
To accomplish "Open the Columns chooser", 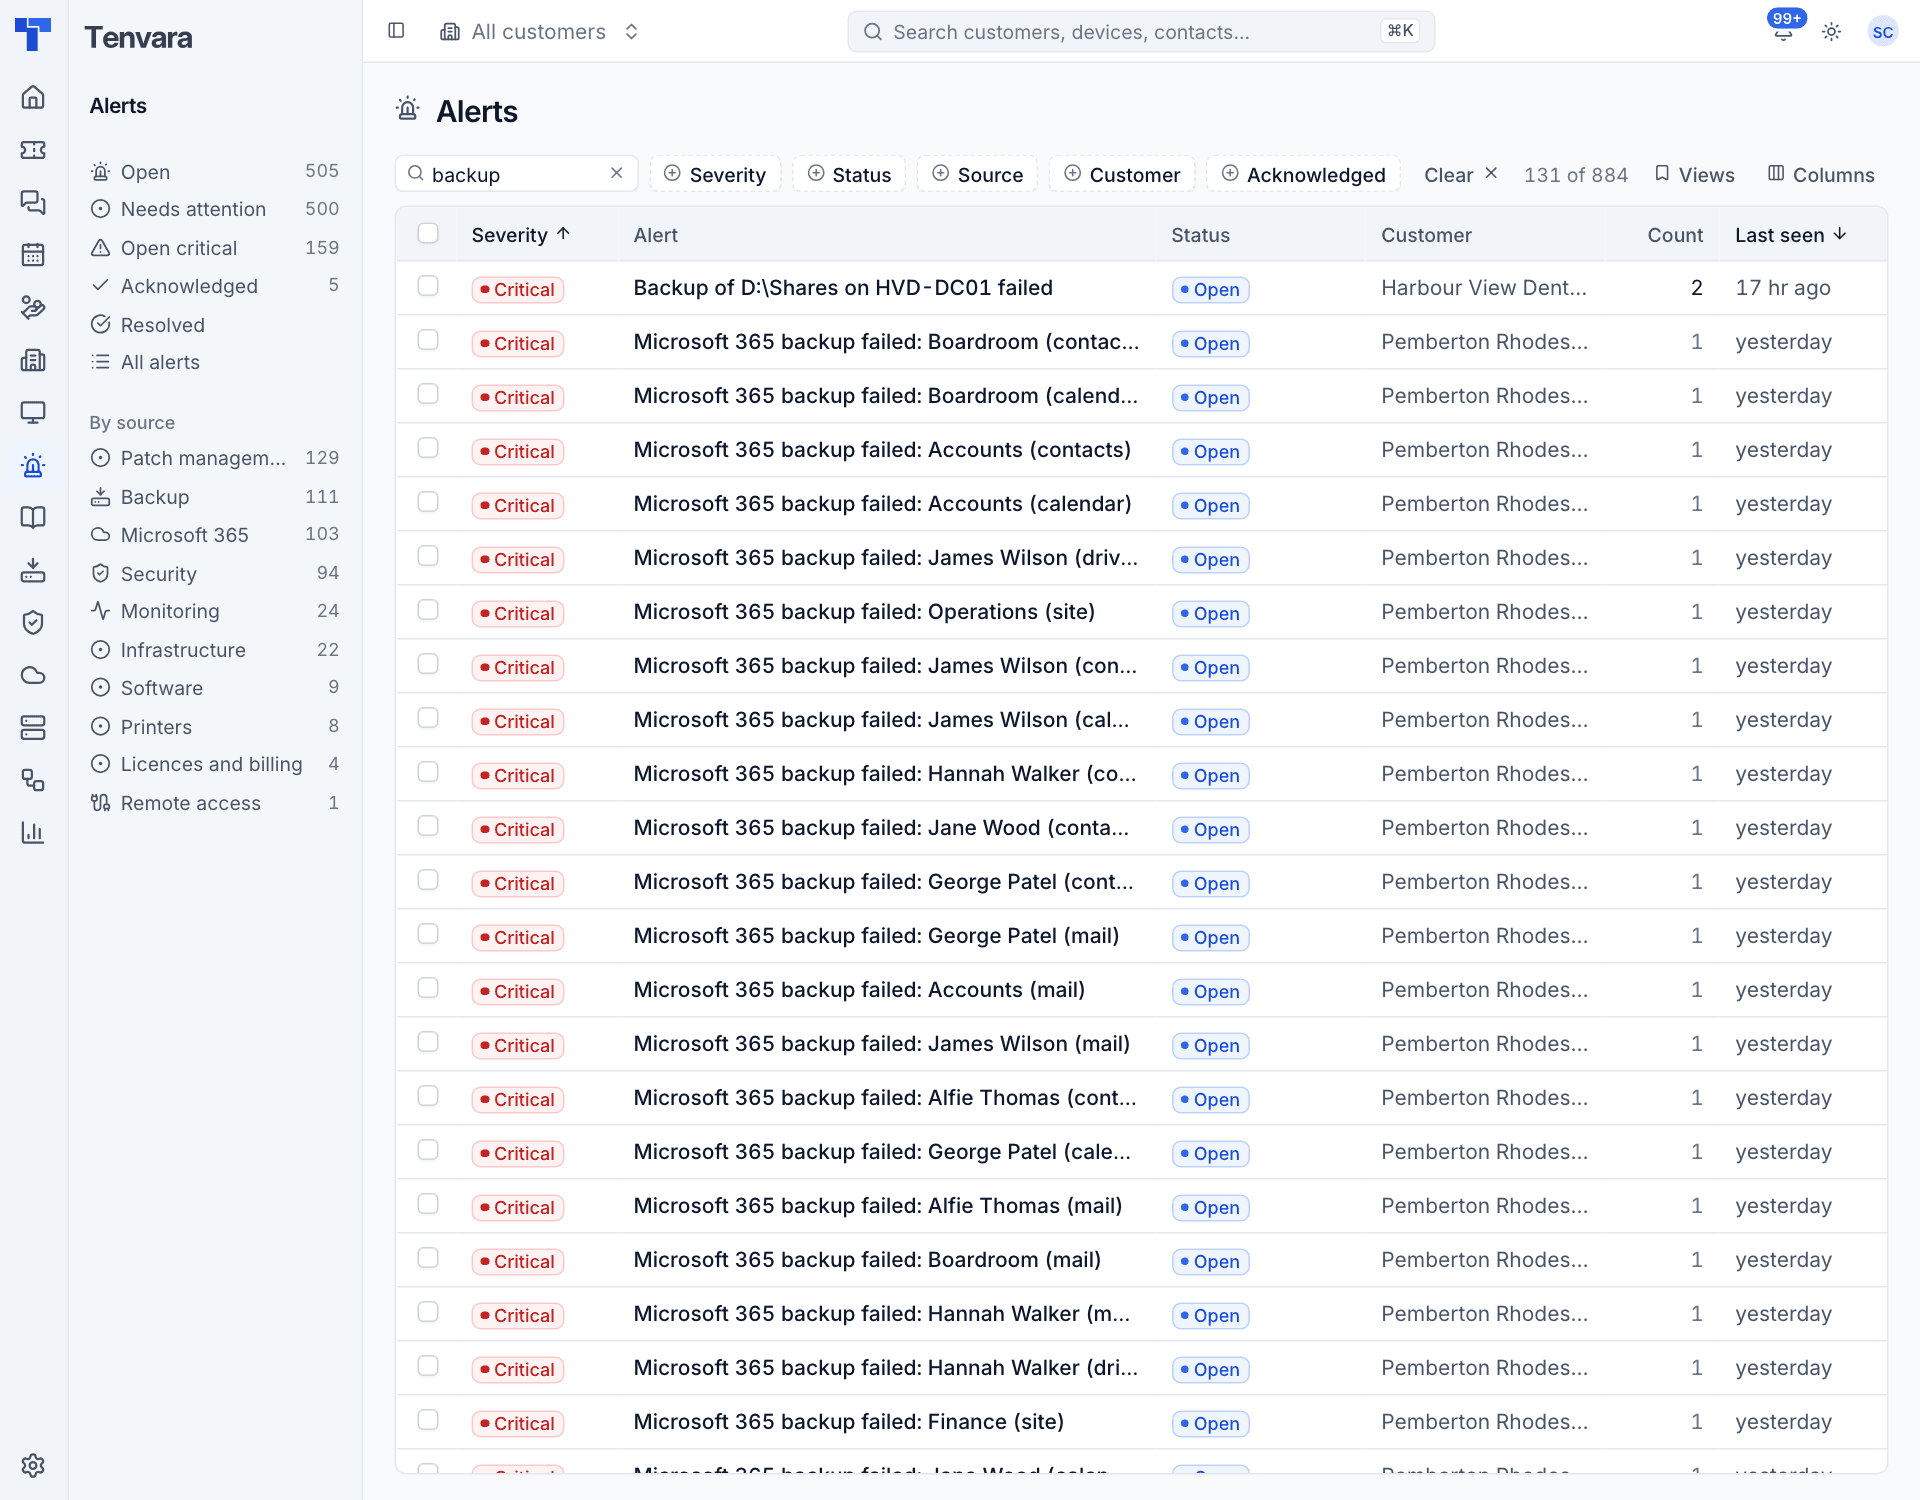I will [1821, 174].
